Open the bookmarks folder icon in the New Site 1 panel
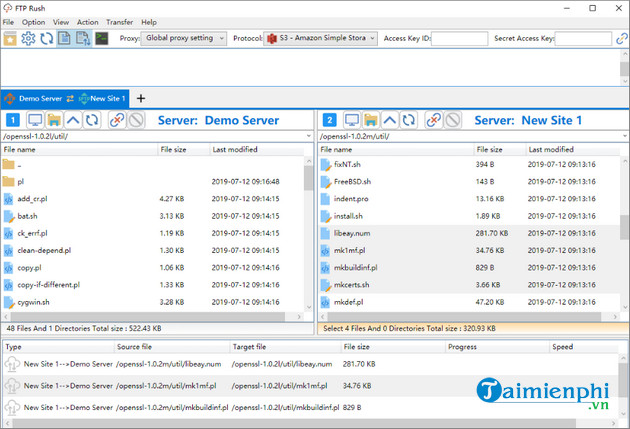 (x=370, y=120)
